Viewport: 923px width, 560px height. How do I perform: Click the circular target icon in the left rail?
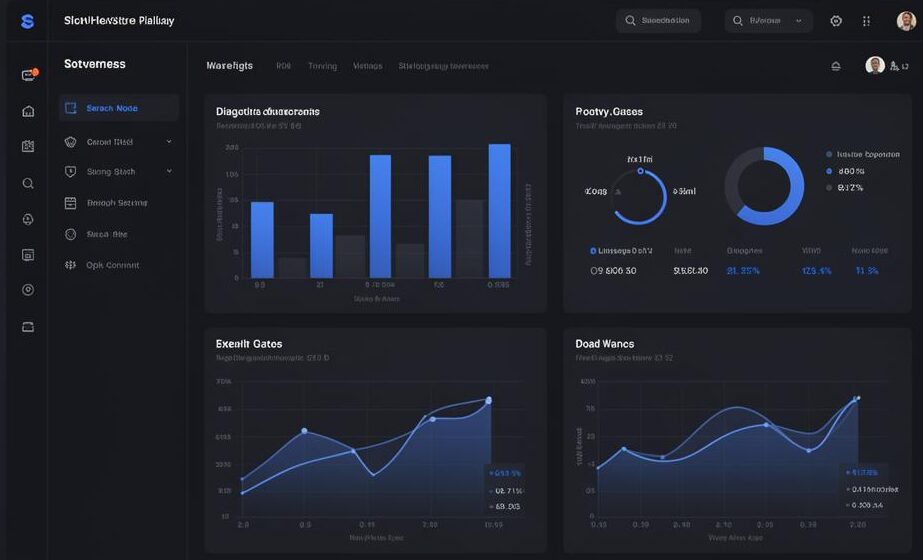(28, 290)
